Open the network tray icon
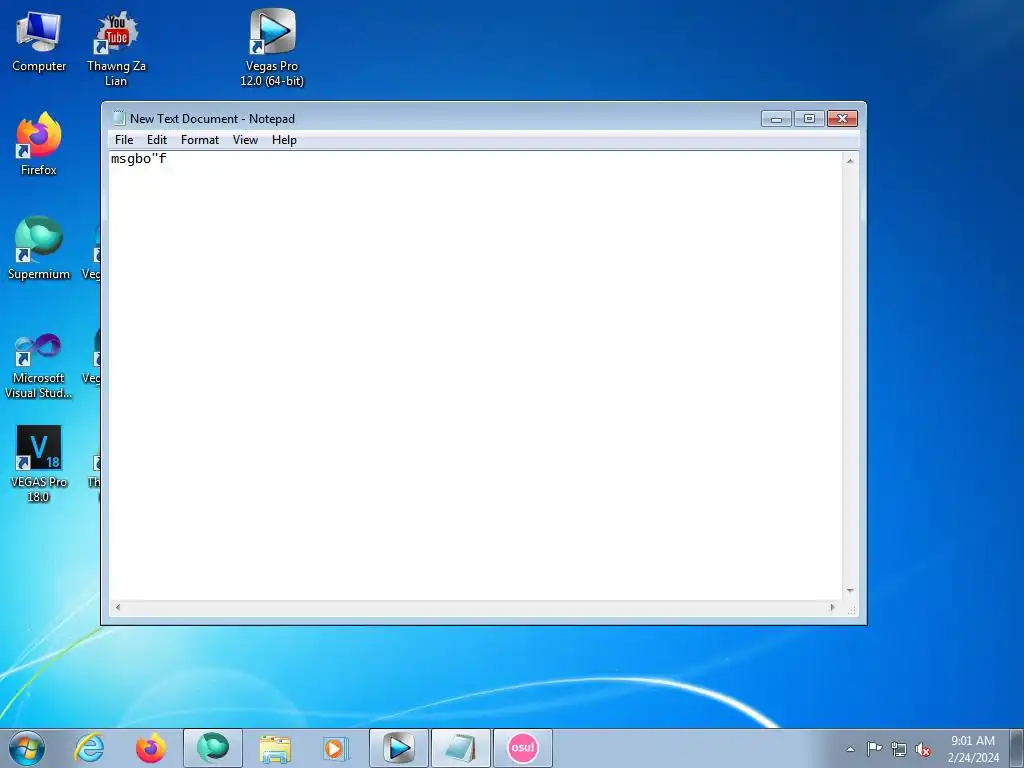The width and height of the screenshot is (1024, 768). 899,749
